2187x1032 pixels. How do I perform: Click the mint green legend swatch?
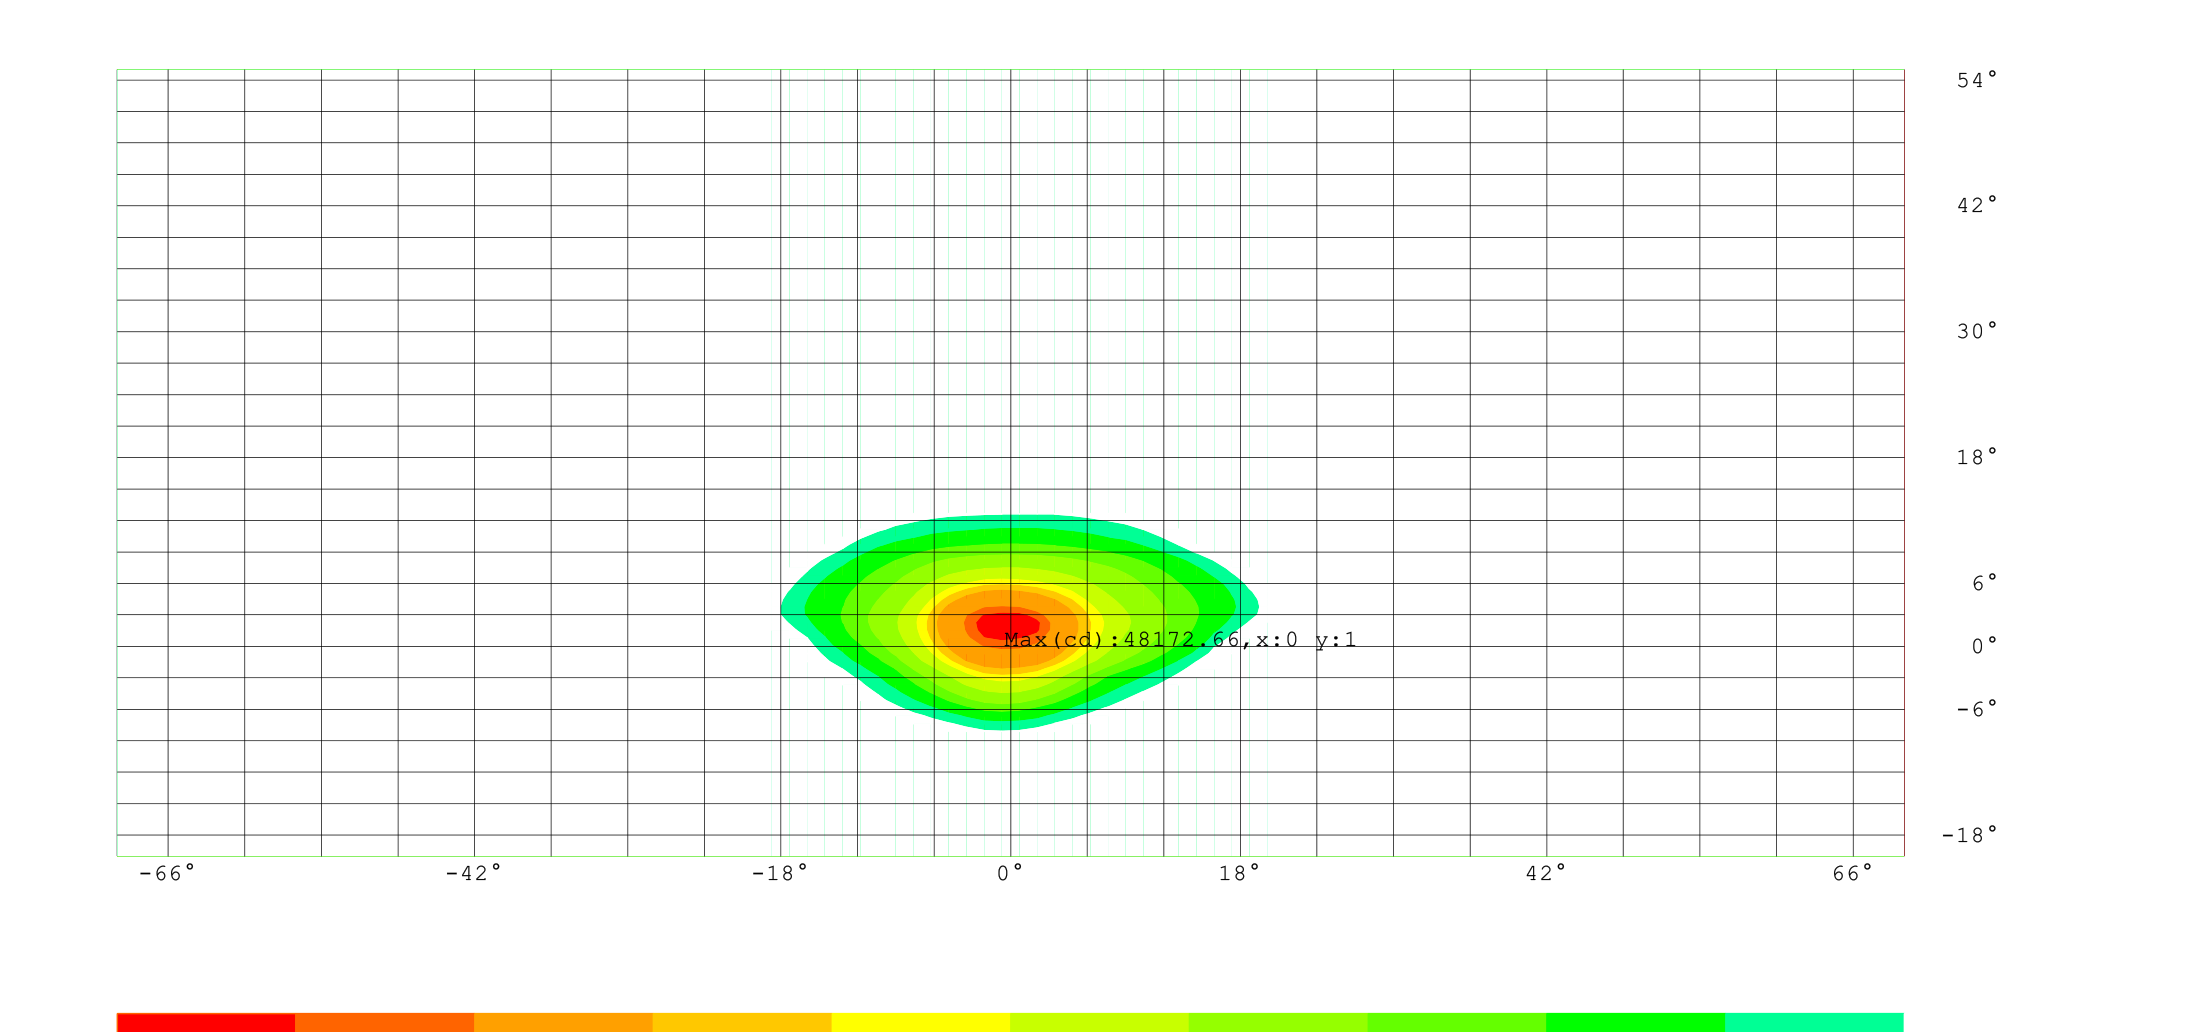click(x=1815, y=1022)
